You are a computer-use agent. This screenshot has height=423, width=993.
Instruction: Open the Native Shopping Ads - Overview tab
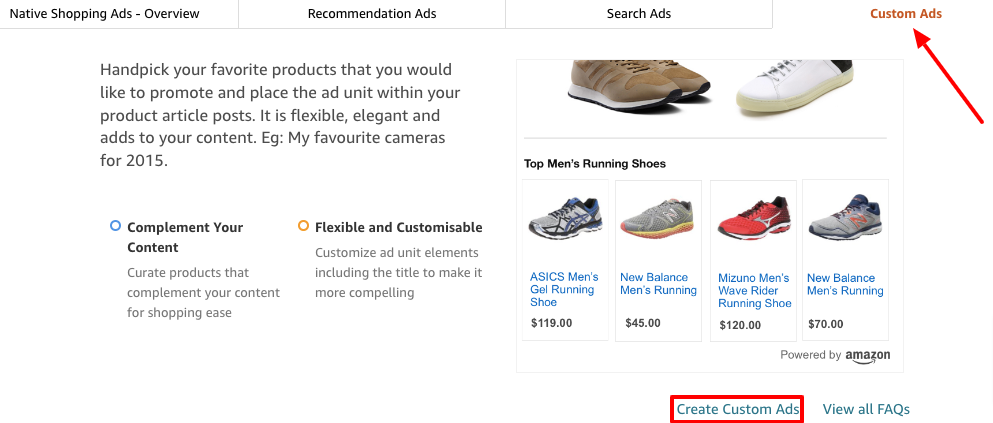pos(104,14)
